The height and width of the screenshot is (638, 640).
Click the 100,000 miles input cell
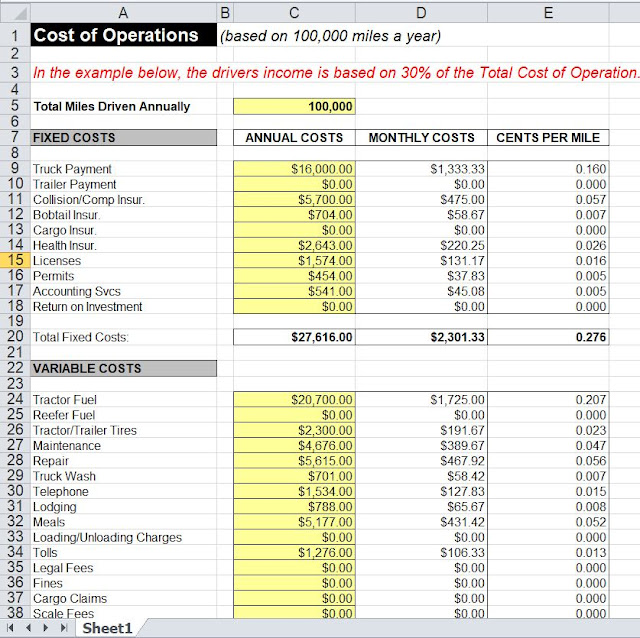(x=294, y=107)
